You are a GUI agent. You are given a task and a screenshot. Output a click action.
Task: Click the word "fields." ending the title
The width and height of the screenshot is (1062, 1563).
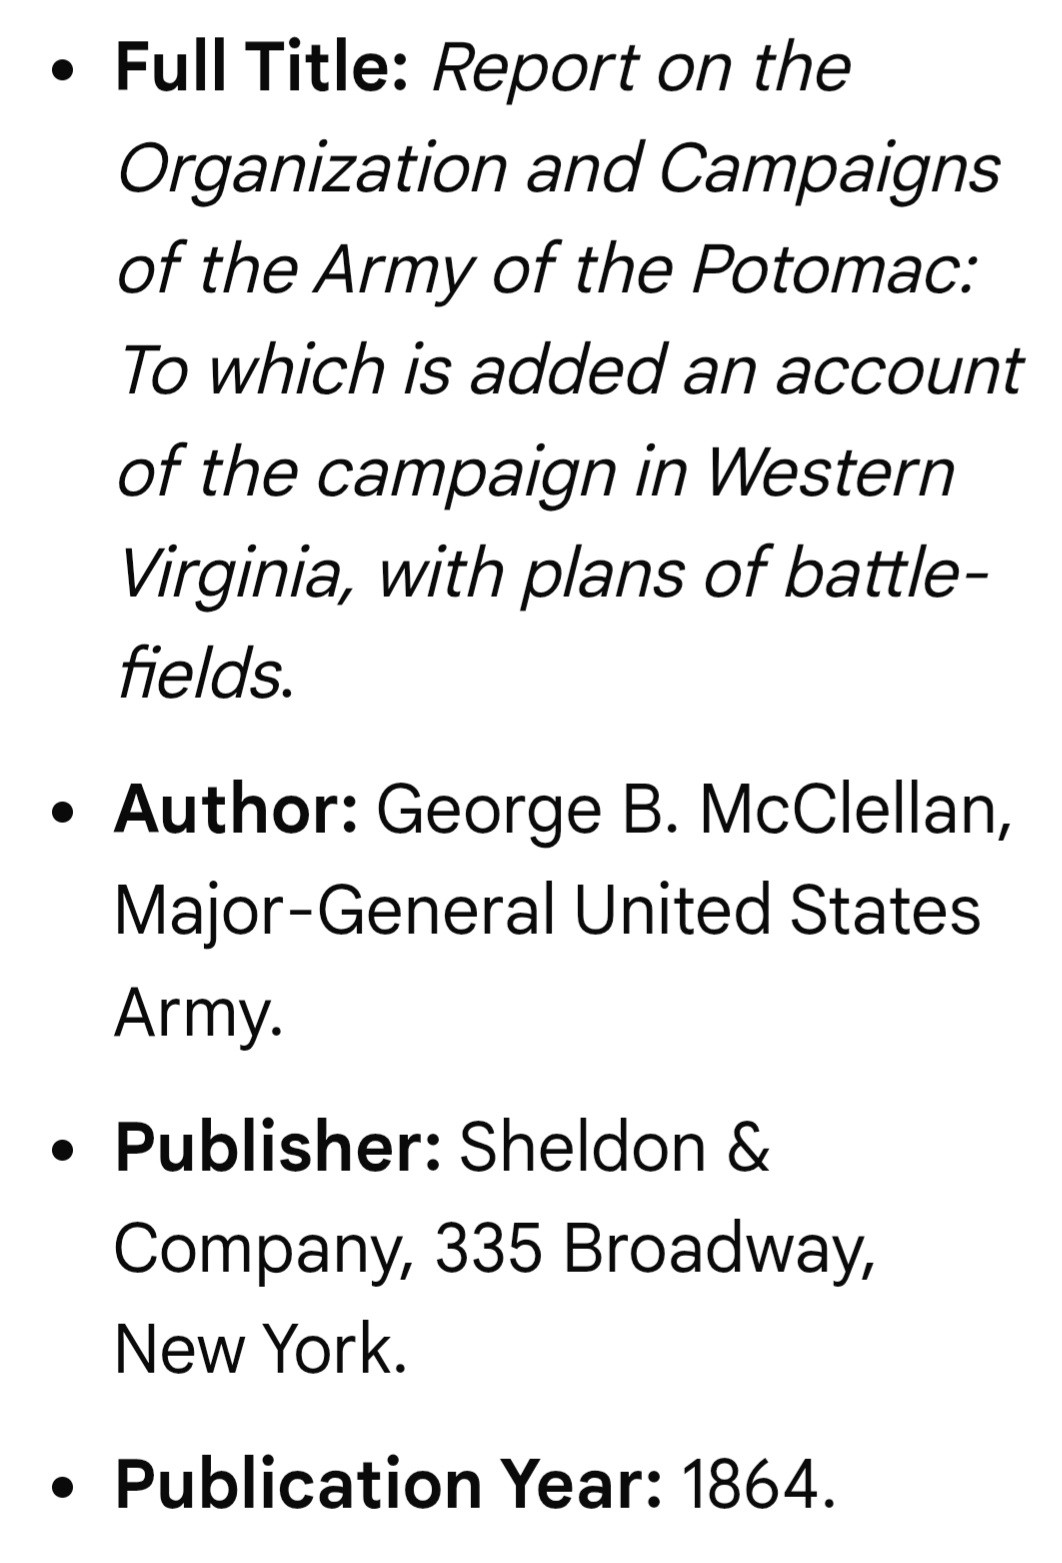[205, 674]
